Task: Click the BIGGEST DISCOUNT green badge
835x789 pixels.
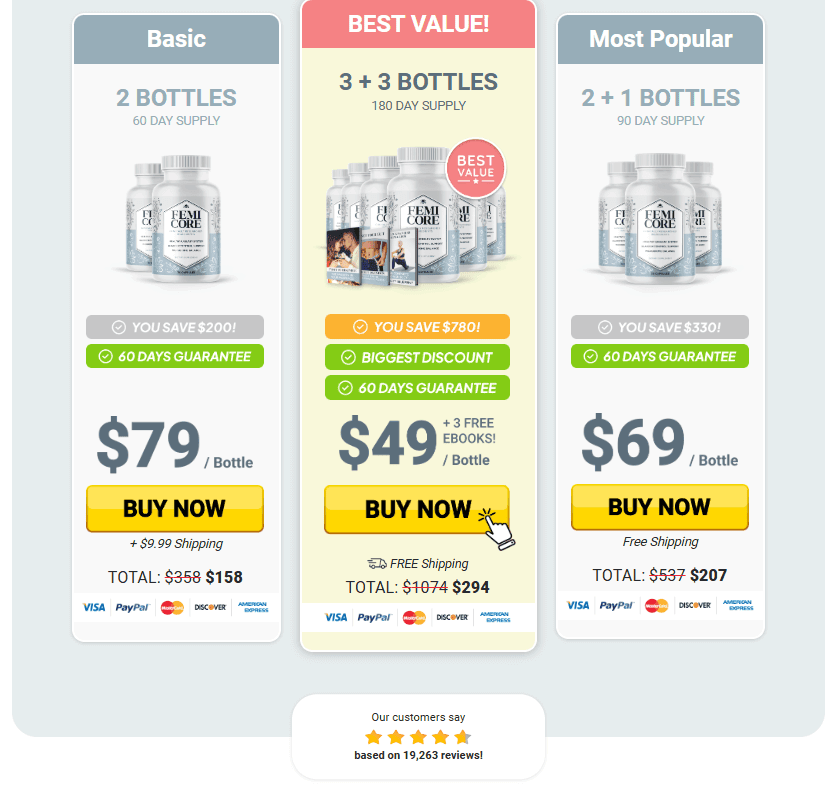Action: tap(417, 357)
